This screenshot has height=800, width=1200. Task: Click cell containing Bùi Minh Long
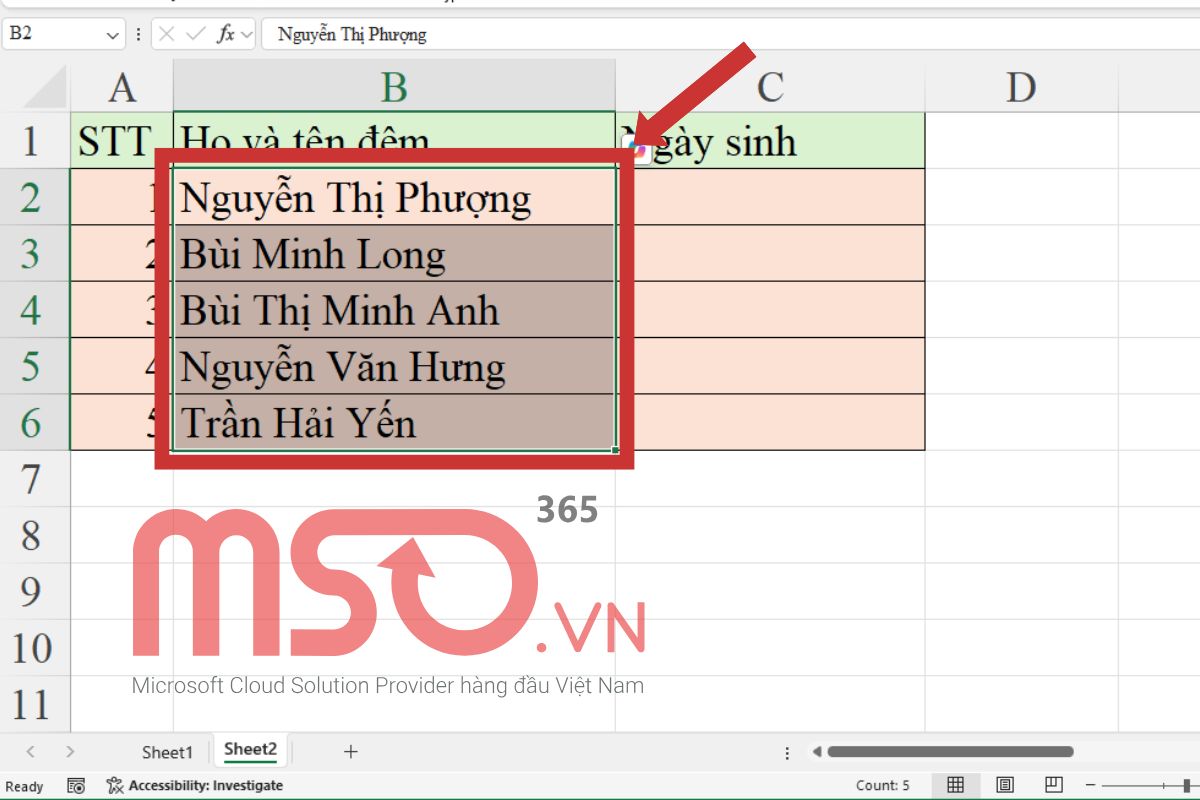click(394, 253)
